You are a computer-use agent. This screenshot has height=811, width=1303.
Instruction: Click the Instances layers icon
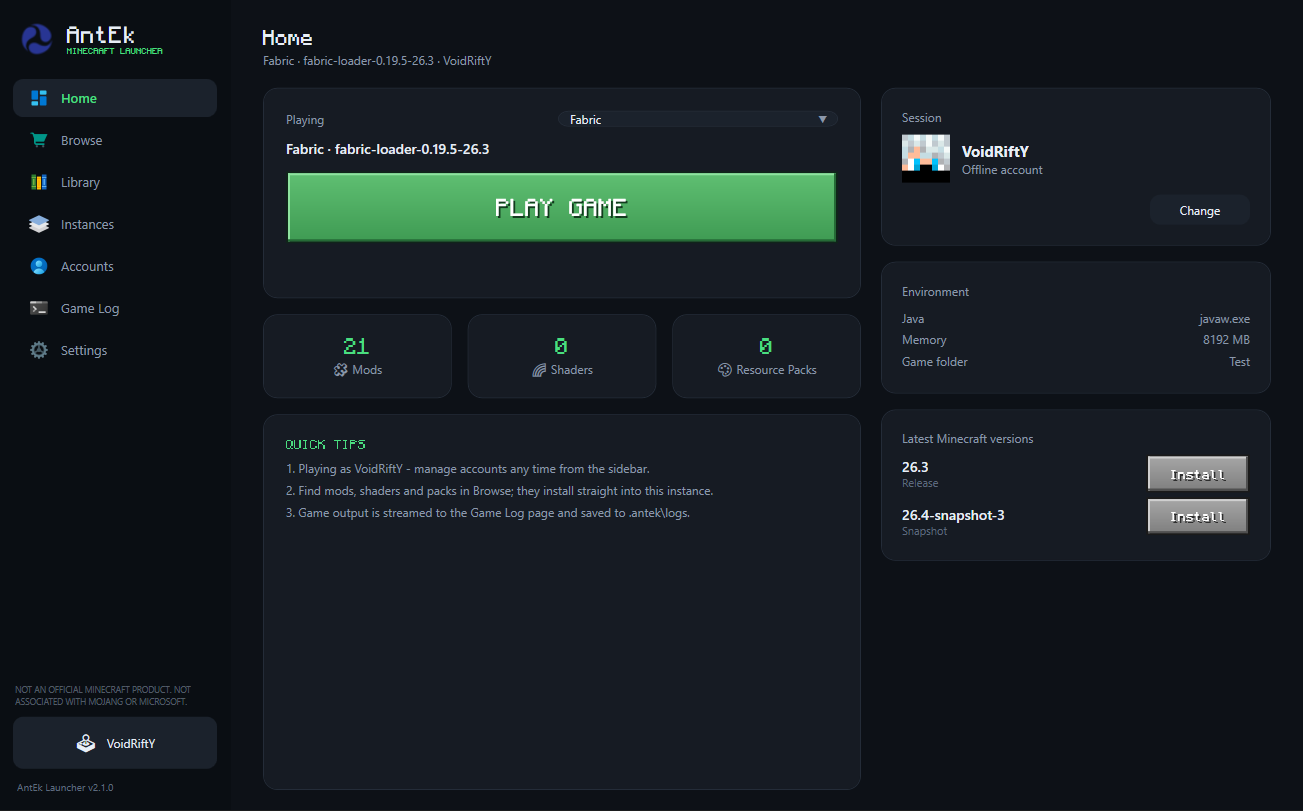(x=39, y=224)
